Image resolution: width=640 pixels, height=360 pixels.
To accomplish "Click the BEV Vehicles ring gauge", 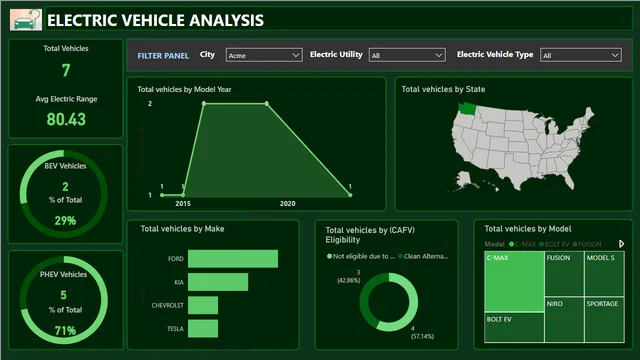I will coord(64,194).
